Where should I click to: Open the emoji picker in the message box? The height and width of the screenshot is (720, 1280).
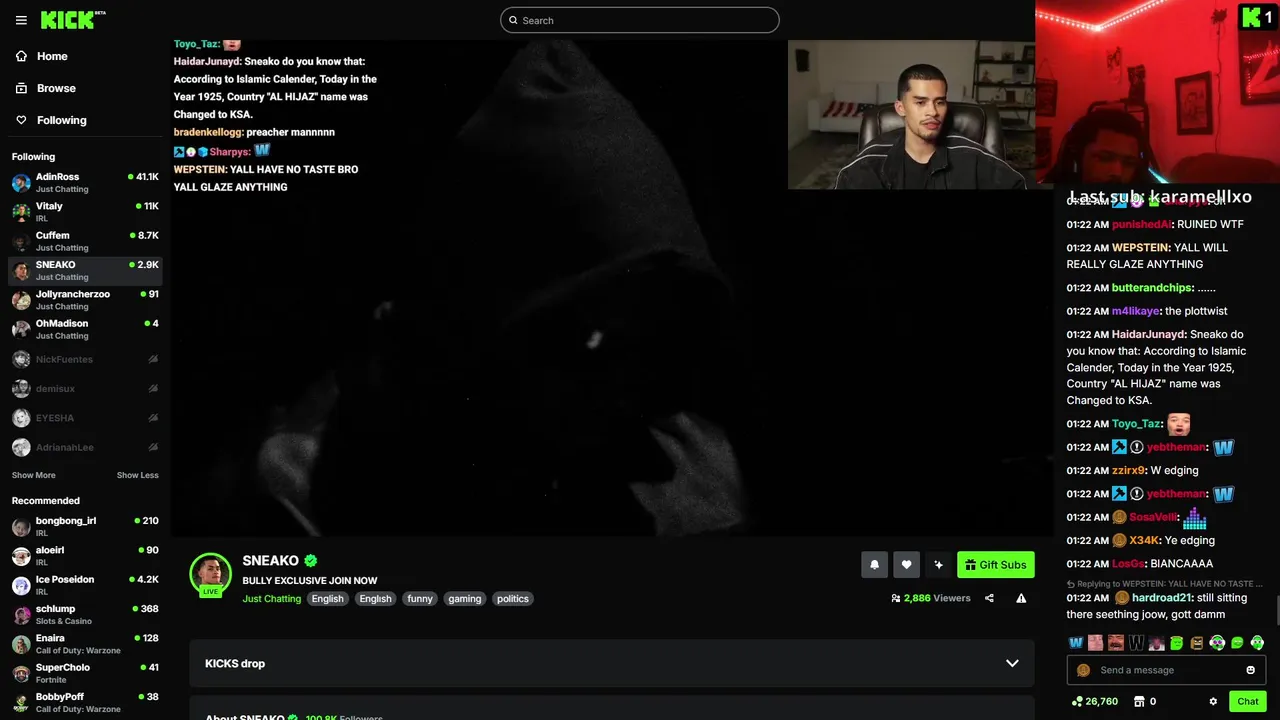(1250, 670)
